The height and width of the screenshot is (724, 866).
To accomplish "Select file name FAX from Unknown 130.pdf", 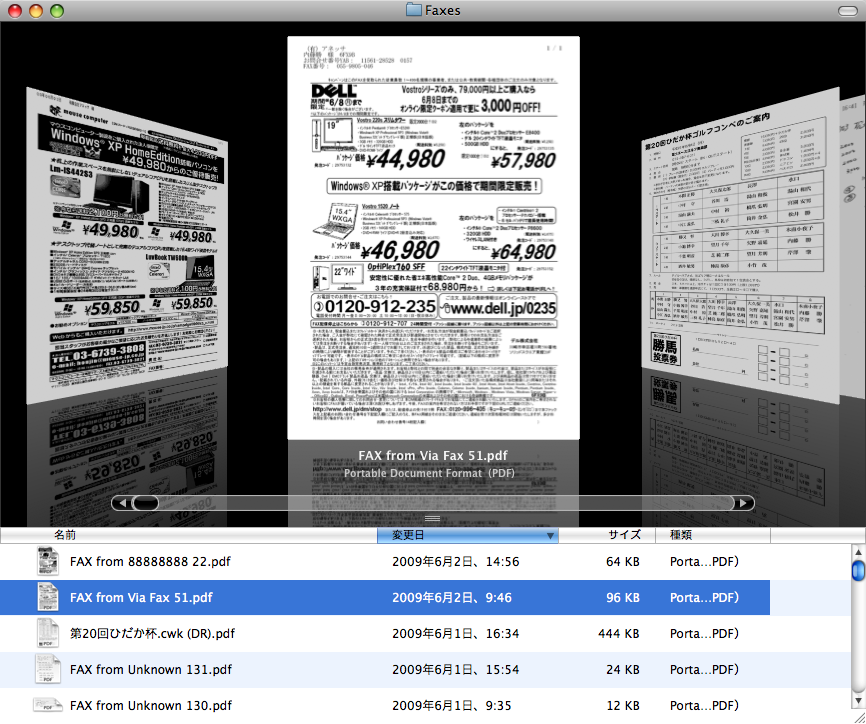I will click(151, 705).
